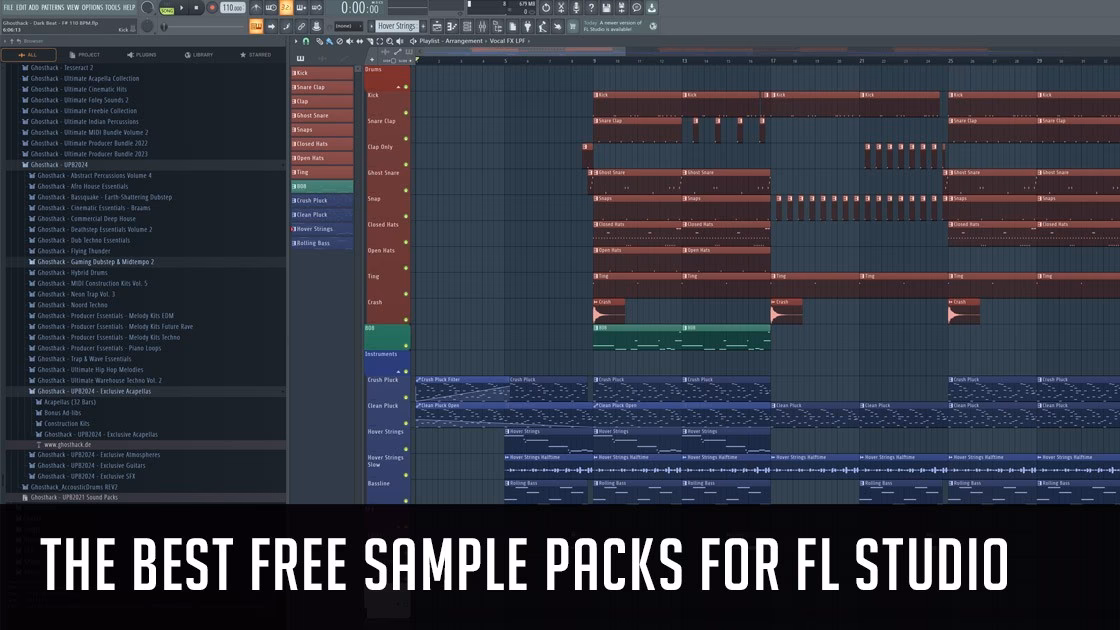1120x630 pixels.
Task: Toggle typing keyboard to piano button
Action: (x=256, y=26)
